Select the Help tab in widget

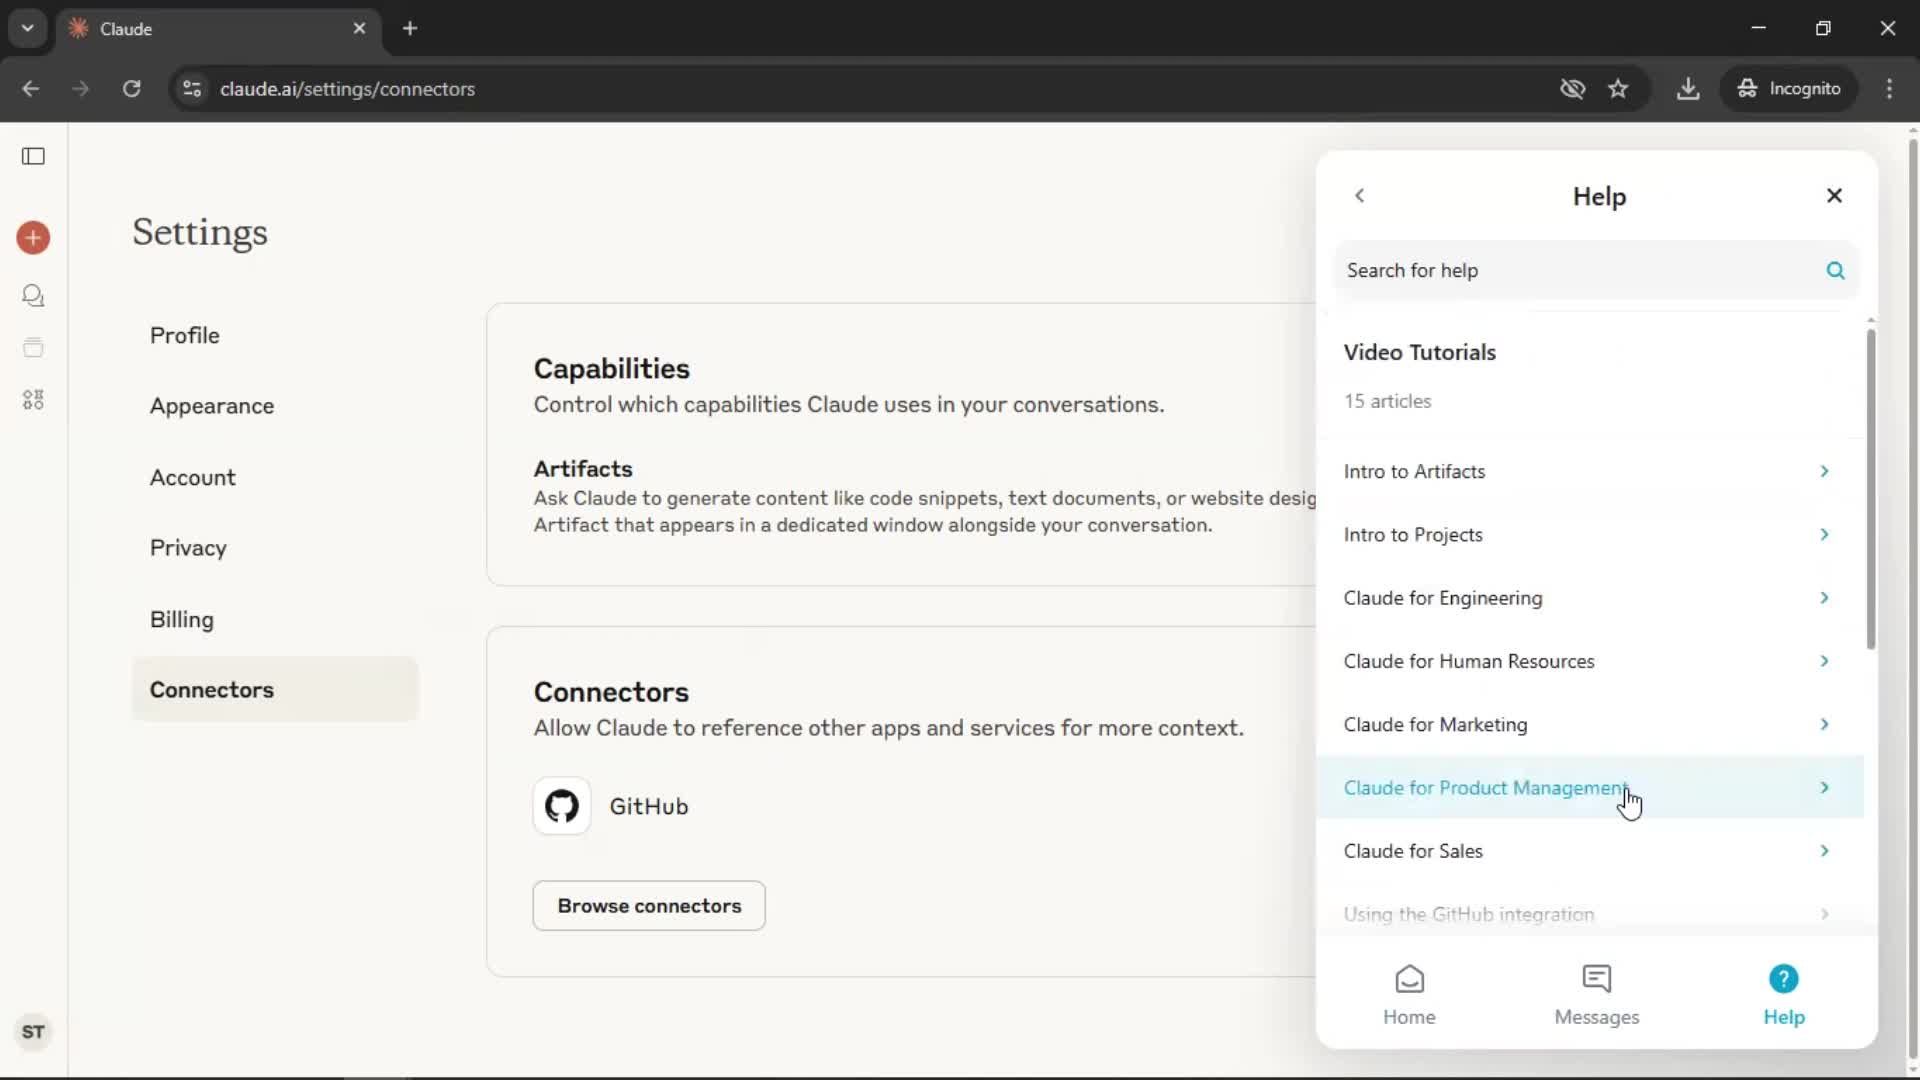point(1783,995)
